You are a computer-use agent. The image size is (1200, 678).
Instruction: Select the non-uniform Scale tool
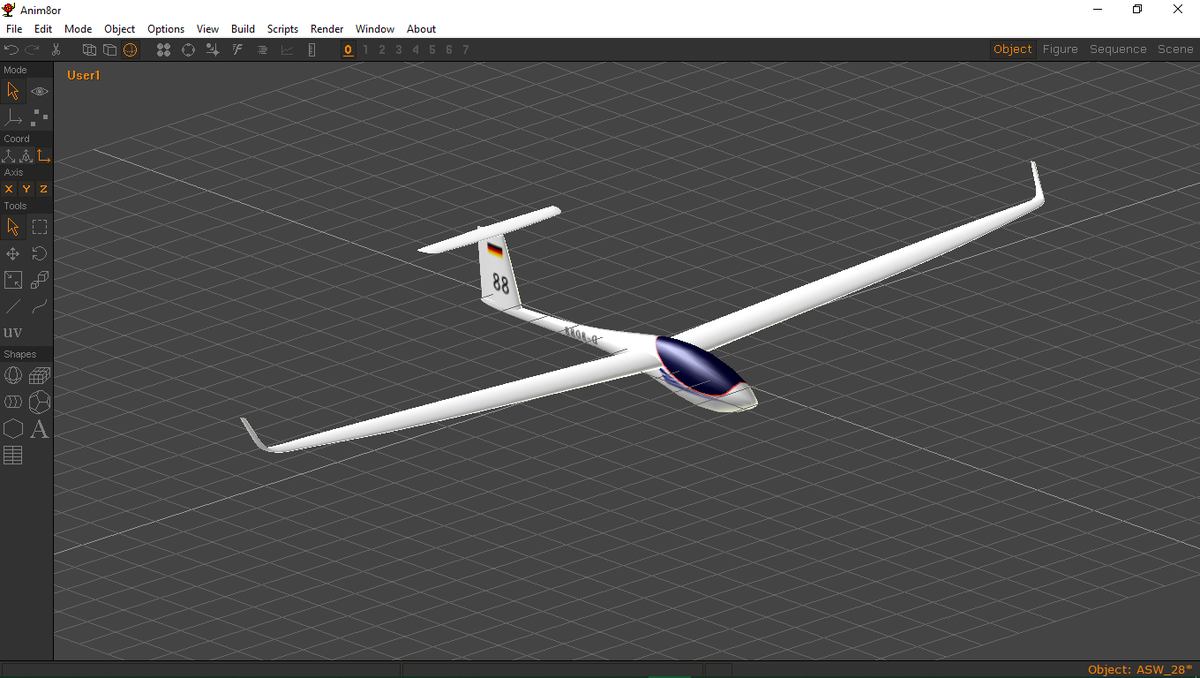13,280
